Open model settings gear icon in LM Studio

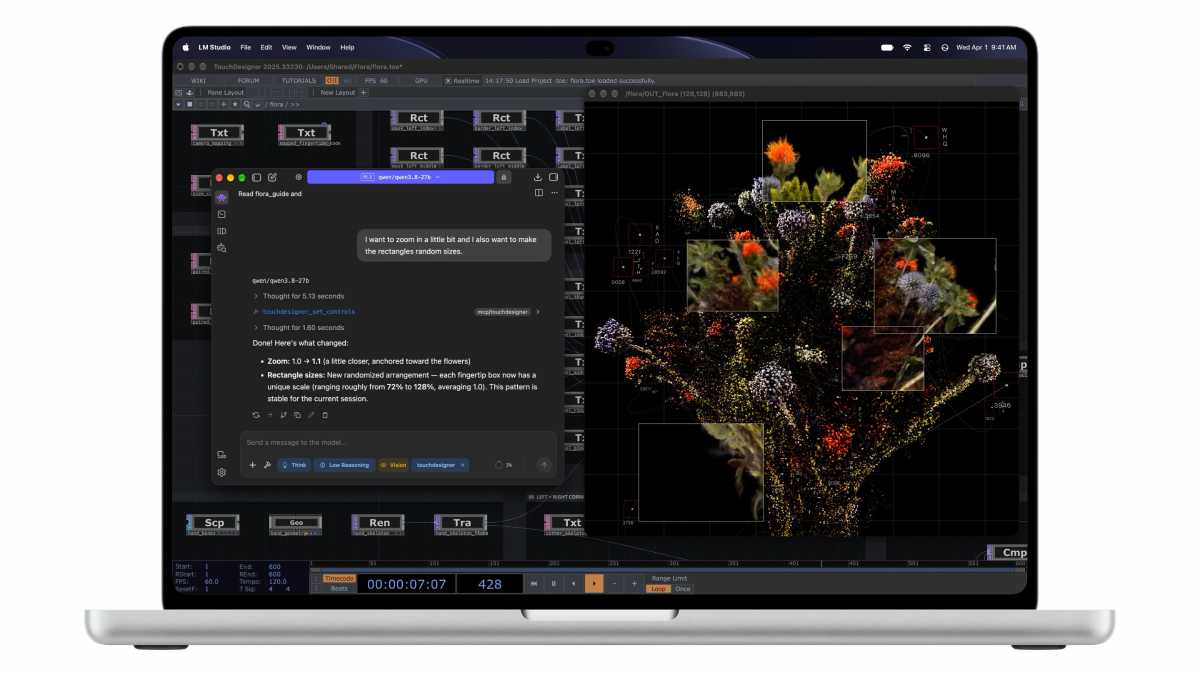298,177
